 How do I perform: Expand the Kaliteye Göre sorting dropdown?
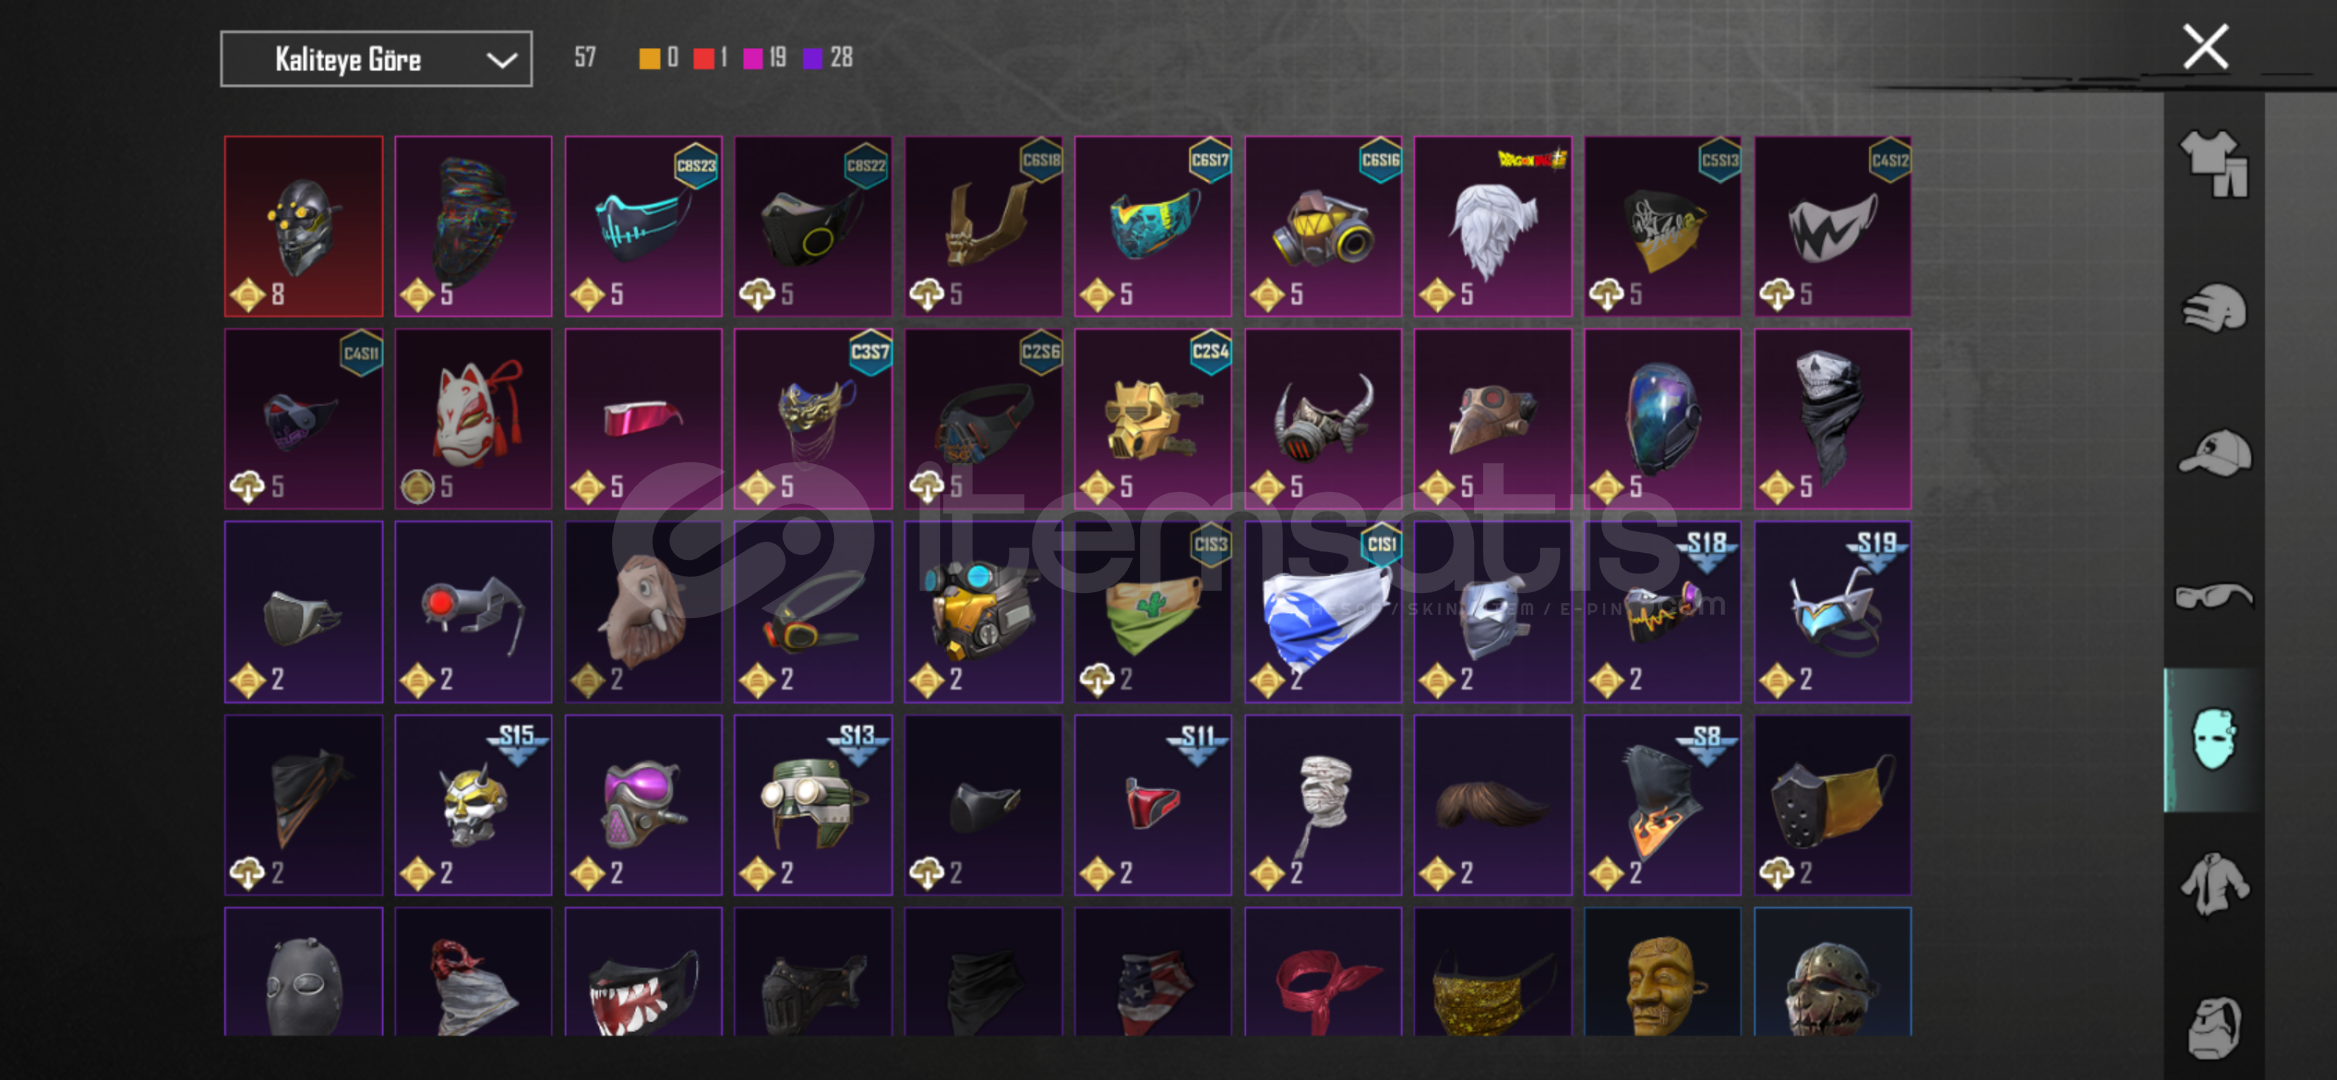(376, 59)
